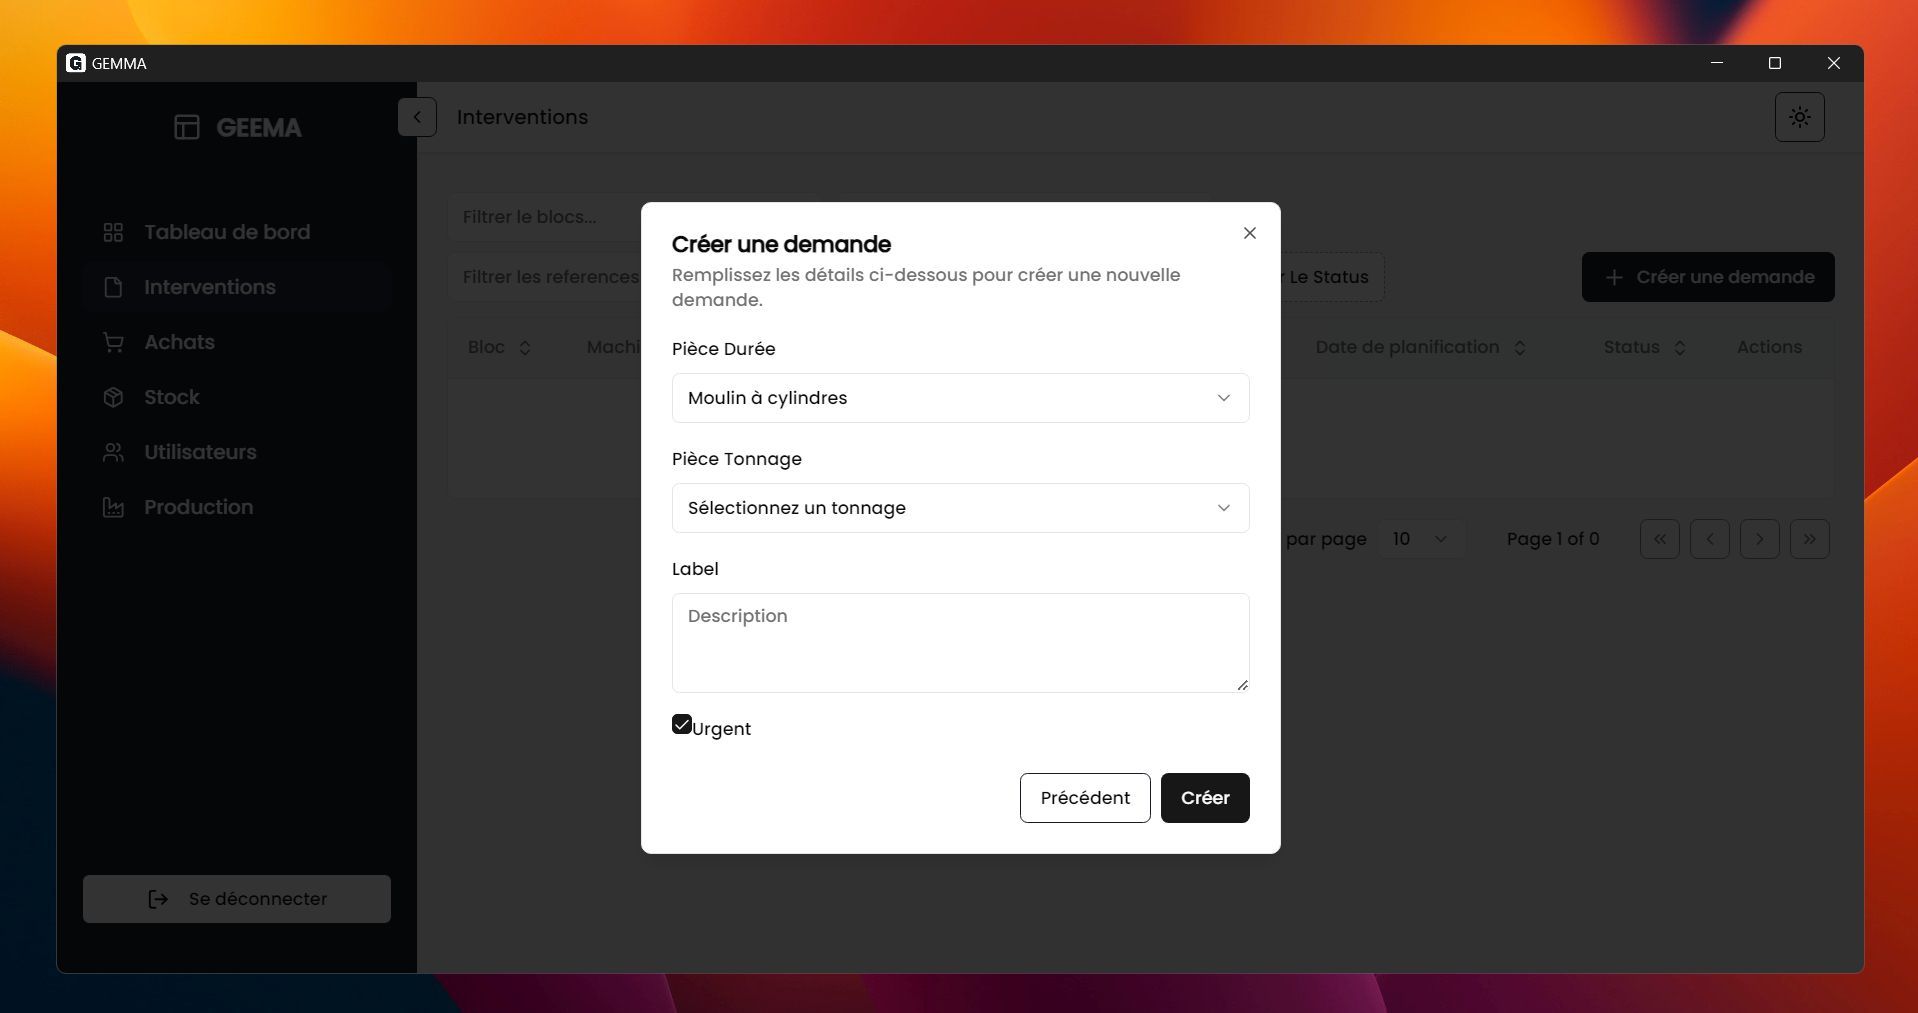
Task: Go to Stock in the sidebar
Action: 171,397
